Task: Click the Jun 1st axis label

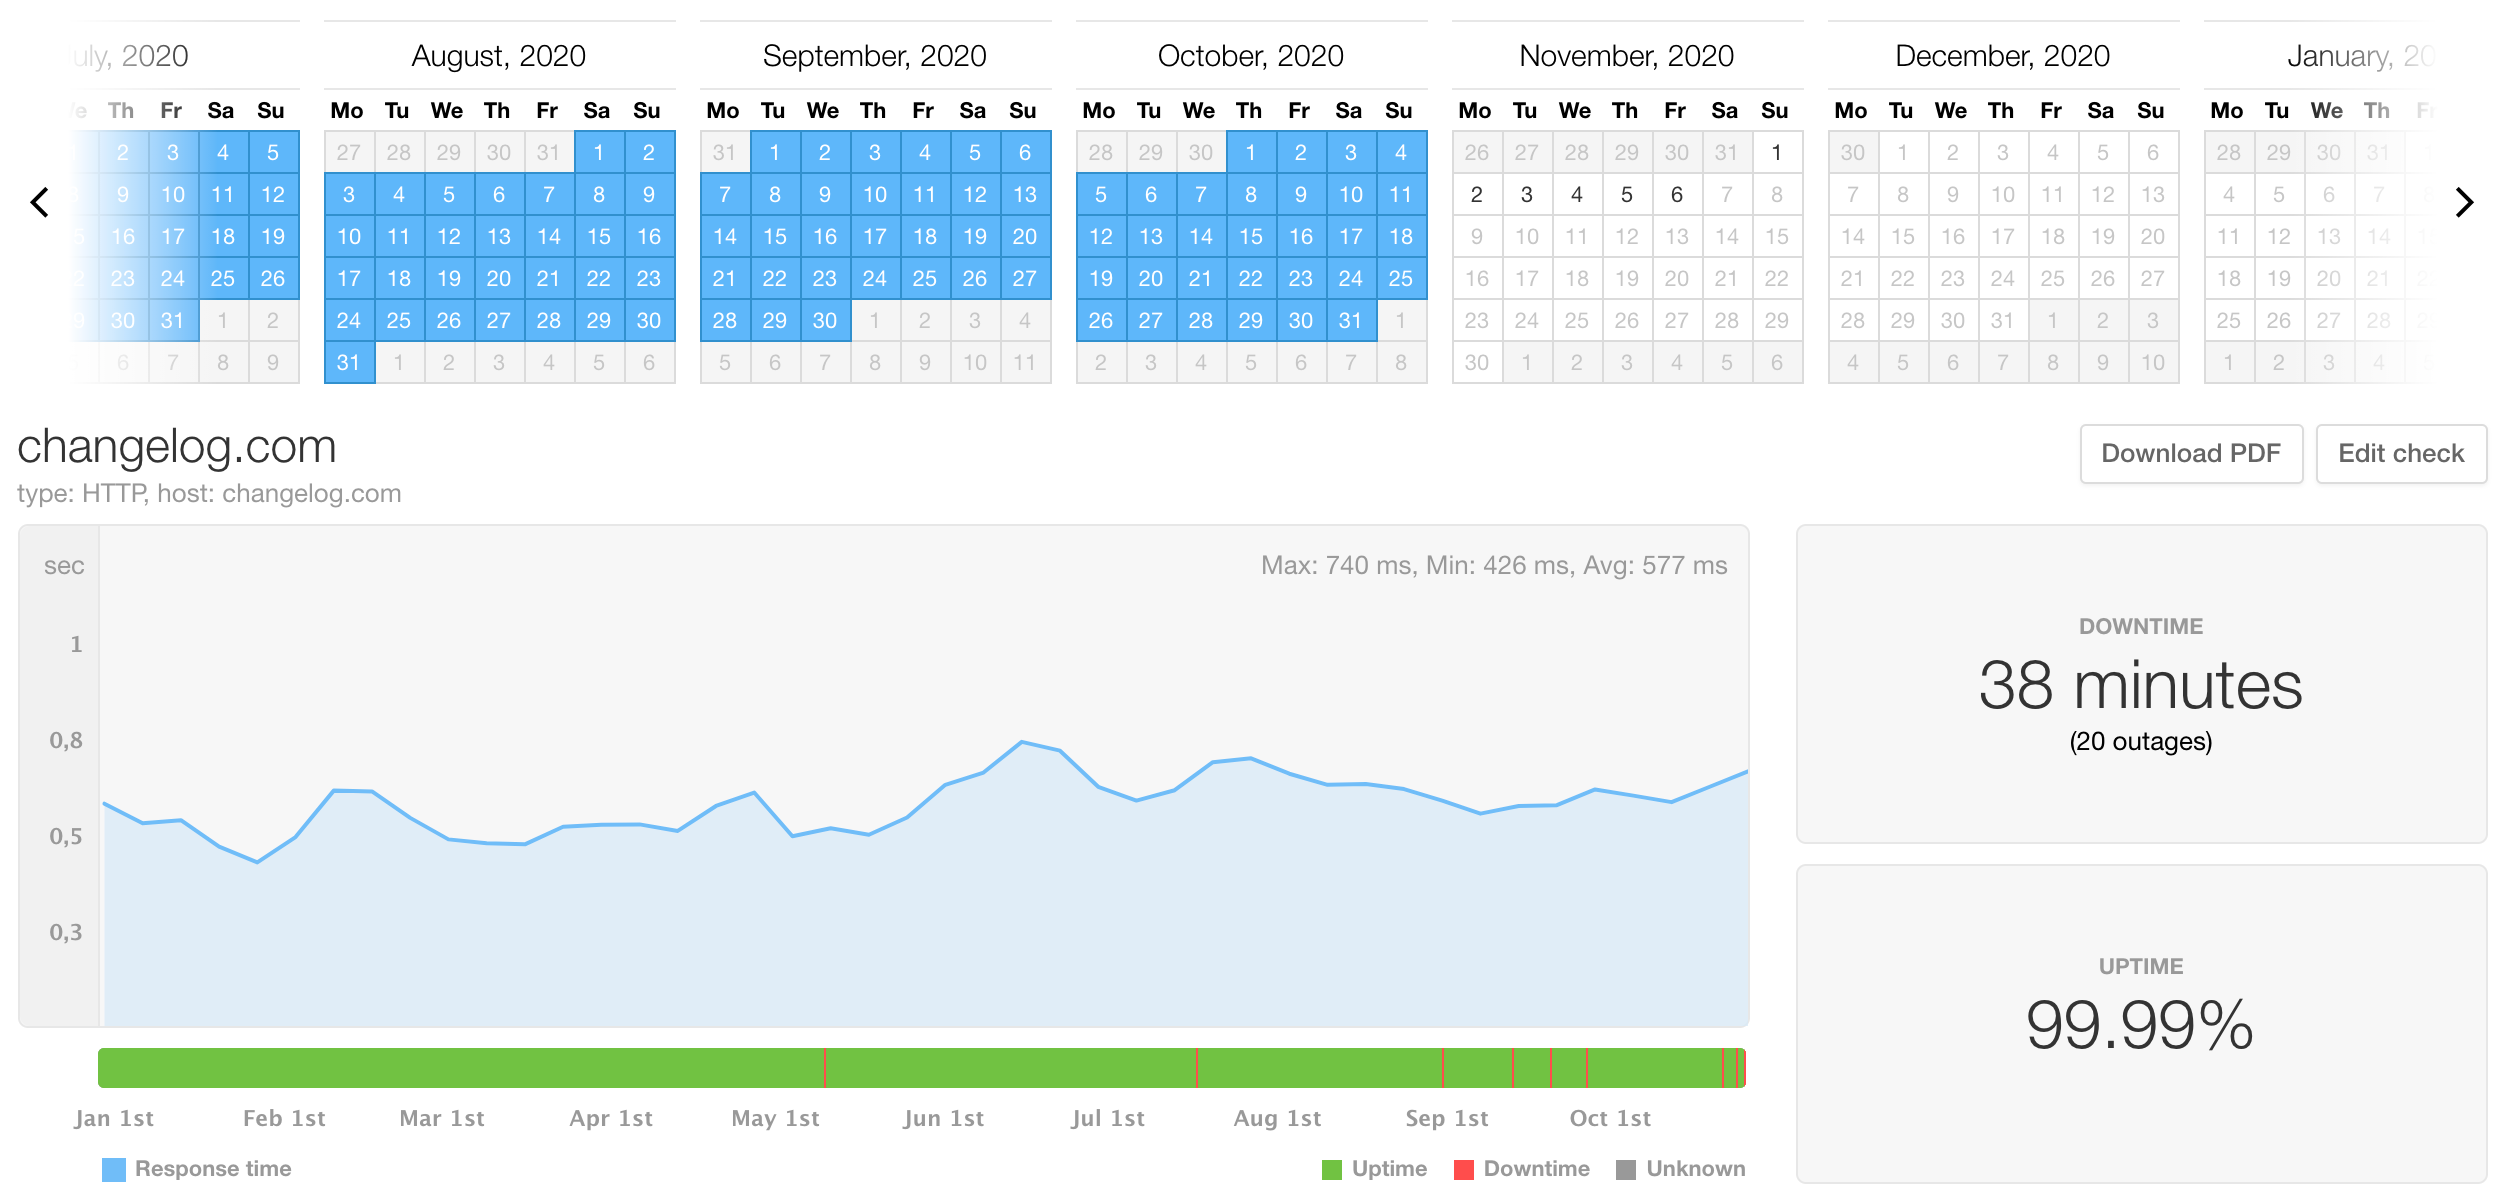Action: (943, 1118)
